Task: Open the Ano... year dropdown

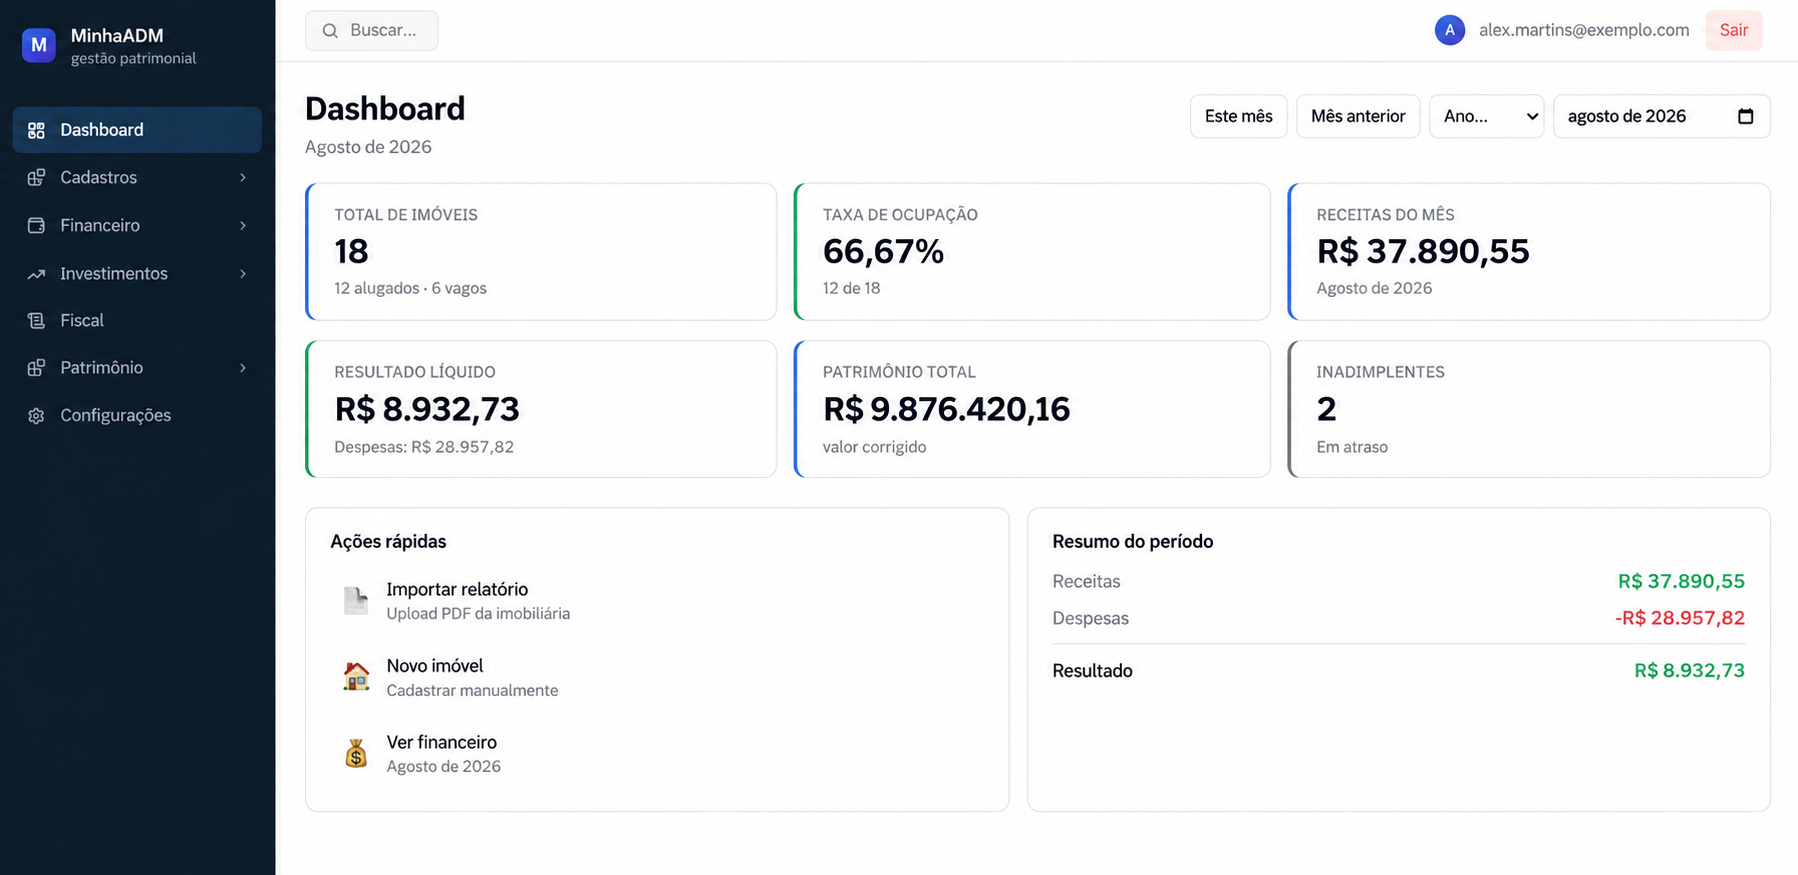Action: pyautogui.click(x=1487, y=116)
